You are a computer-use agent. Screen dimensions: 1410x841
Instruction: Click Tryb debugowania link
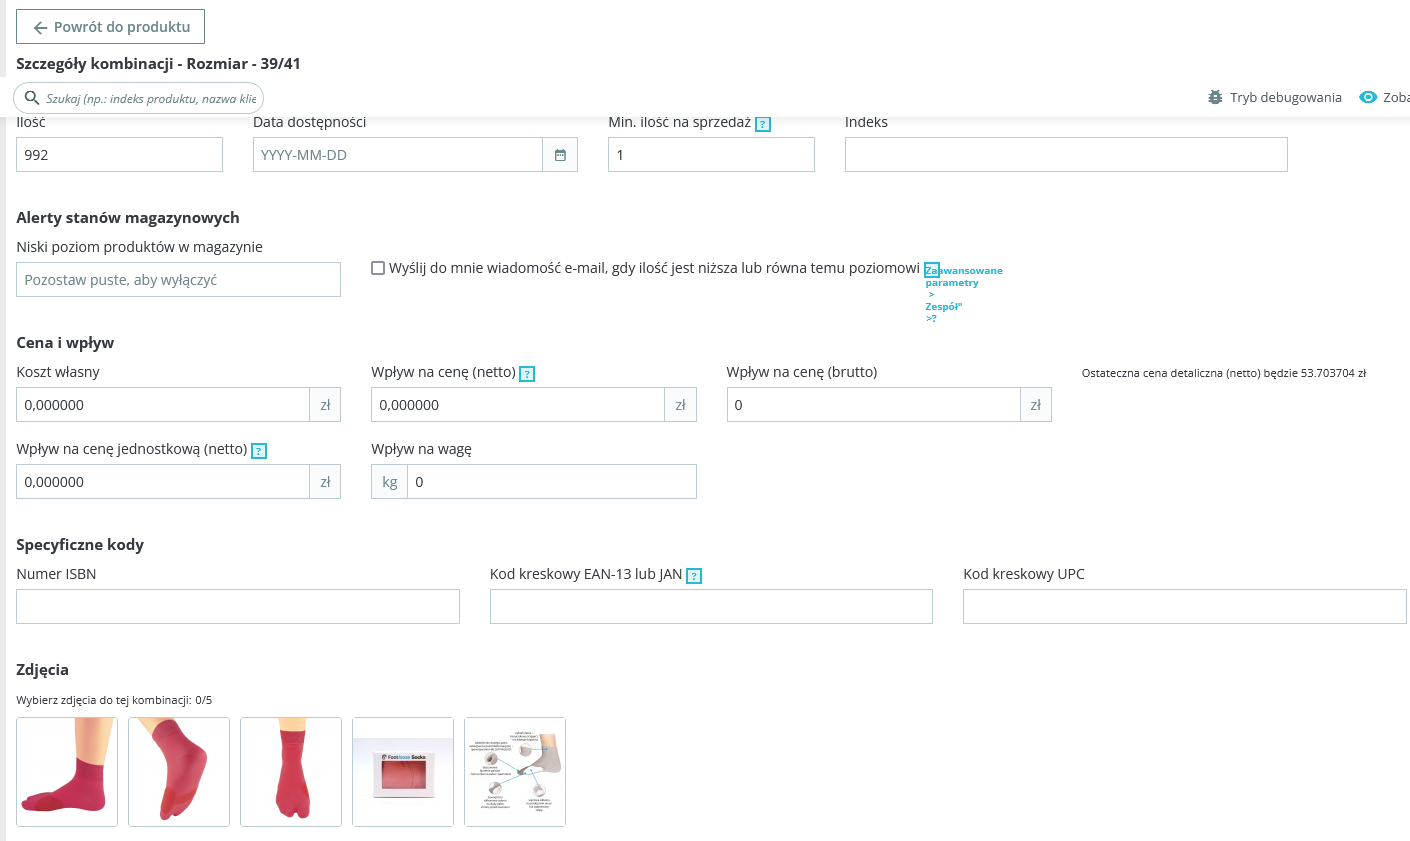coord(1285,97)
